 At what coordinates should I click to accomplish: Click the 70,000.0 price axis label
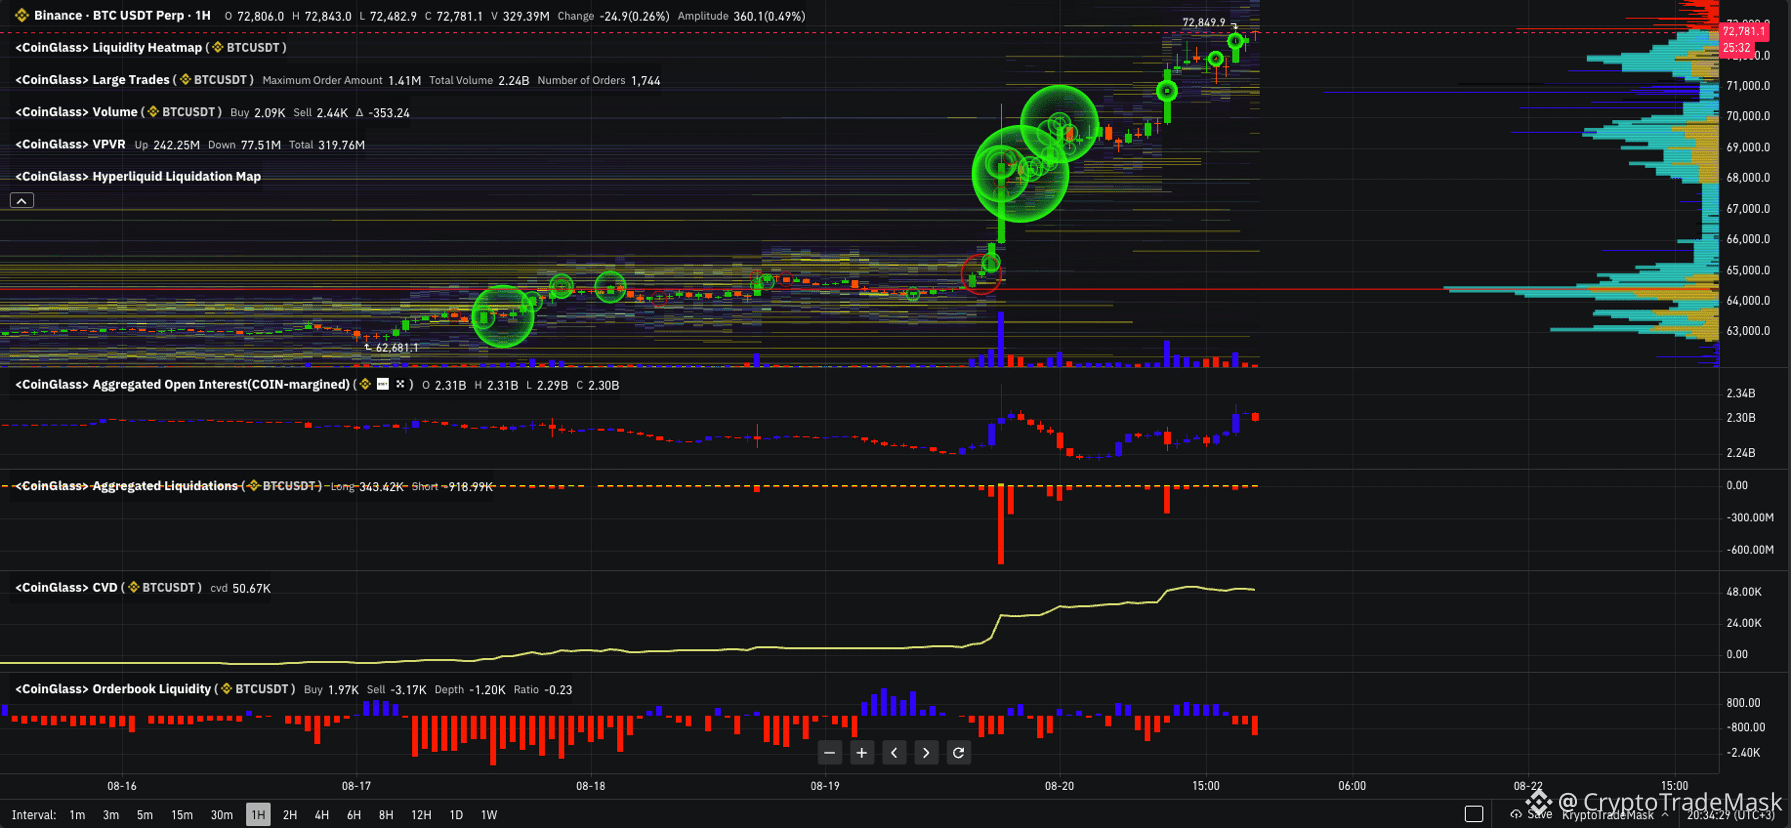pos(1748,117)
